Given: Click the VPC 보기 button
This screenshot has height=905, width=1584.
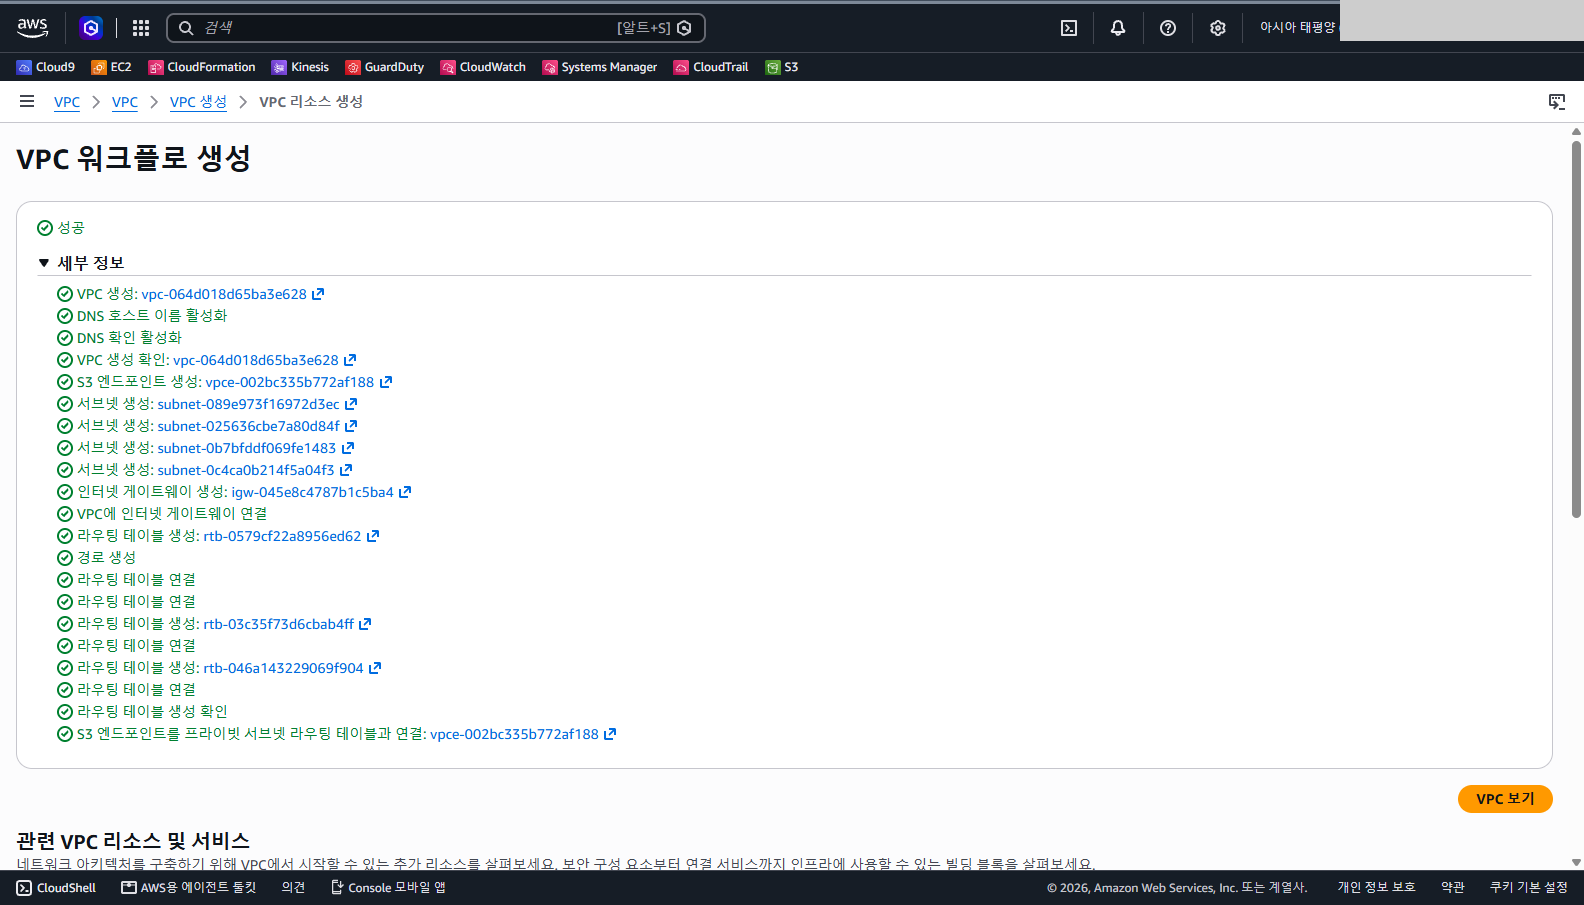Looking at the screenshot, I should pyautogui.click(x=1505, y=799).
